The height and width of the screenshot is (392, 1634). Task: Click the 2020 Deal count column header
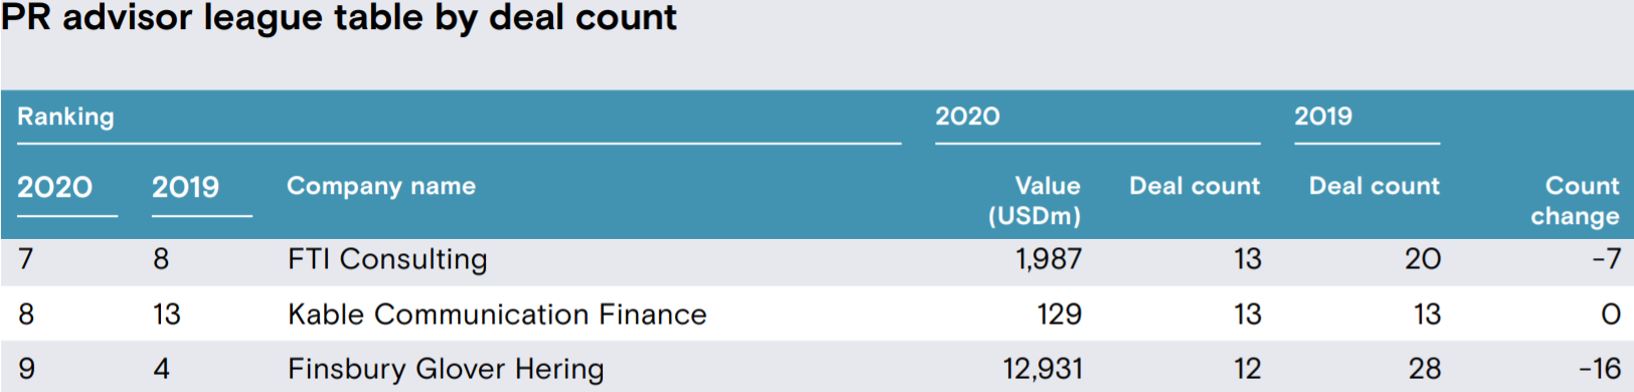point(1195,186)
